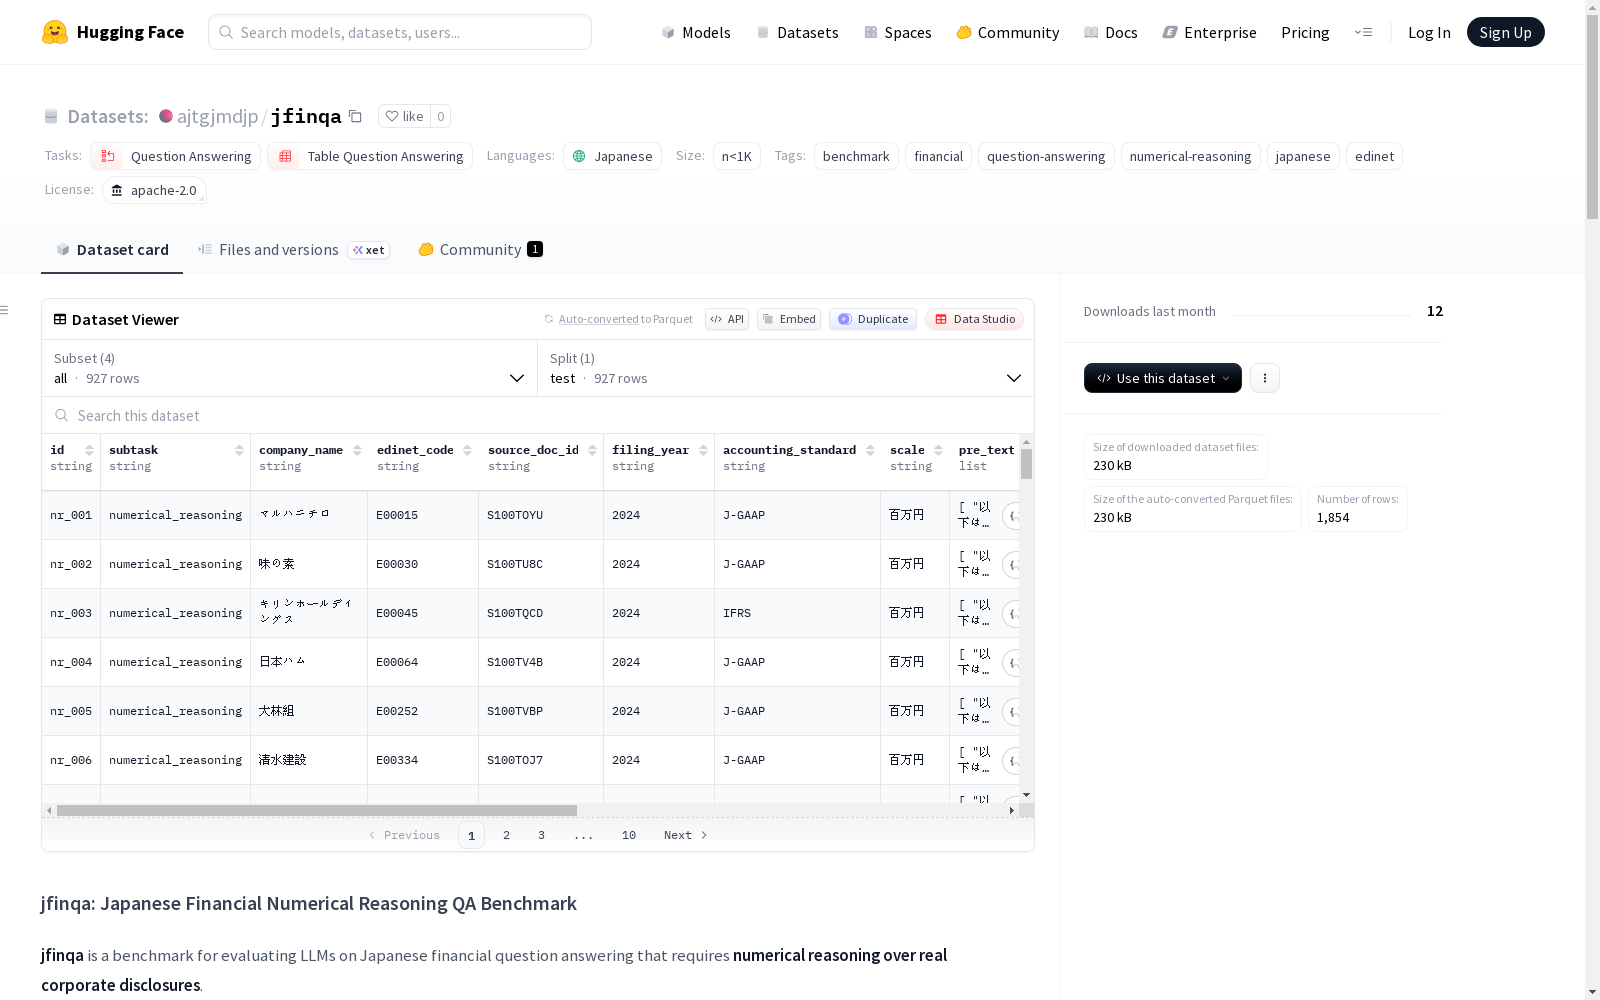Image resolution: width=1600 pixels, height=1000 pixels.
Task: Open Docs in top navigation
Action: [1111, 32]
